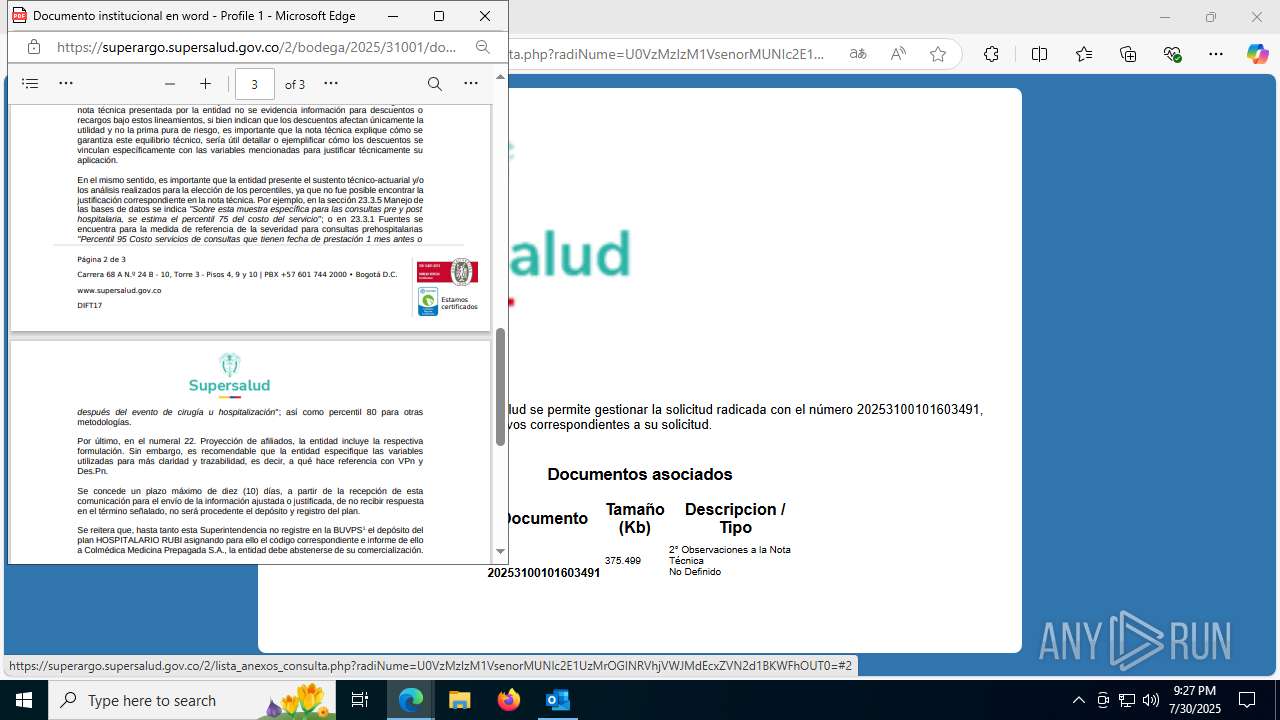This screenshot has width=1280, height=720.
Task: Open the Windows Start menu
Action: coord(24,700)
